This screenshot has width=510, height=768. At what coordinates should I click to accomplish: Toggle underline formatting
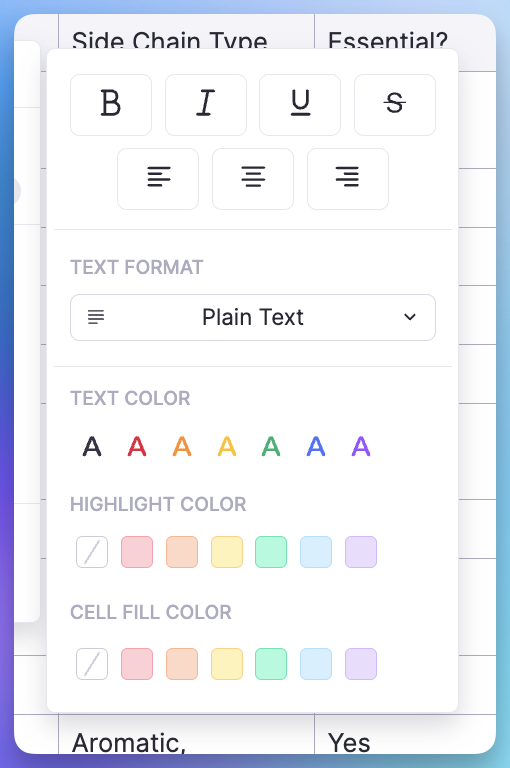(x=300, y=105)
